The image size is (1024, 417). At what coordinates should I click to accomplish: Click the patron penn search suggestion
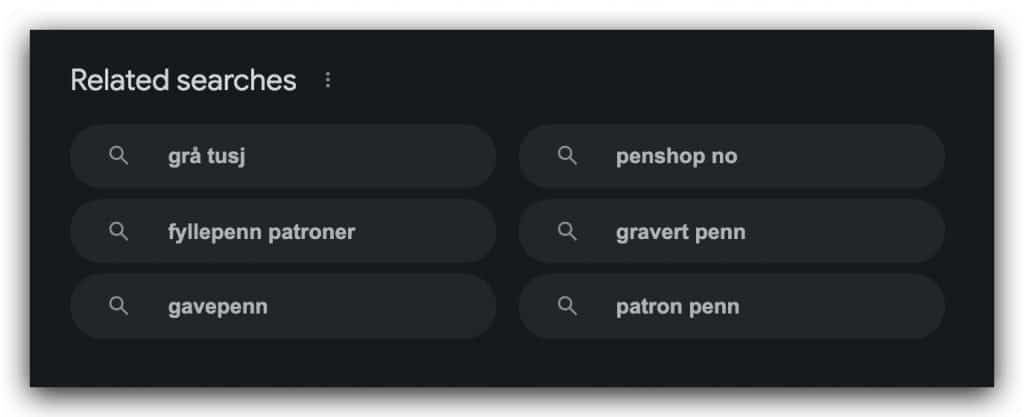point(677,307)
